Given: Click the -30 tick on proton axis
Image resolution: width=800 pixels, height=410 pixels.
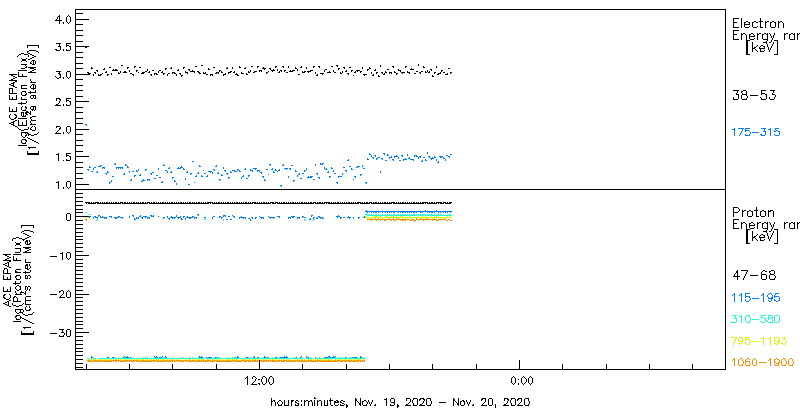Looking at the screenshot, I should [x=60, y=332].
